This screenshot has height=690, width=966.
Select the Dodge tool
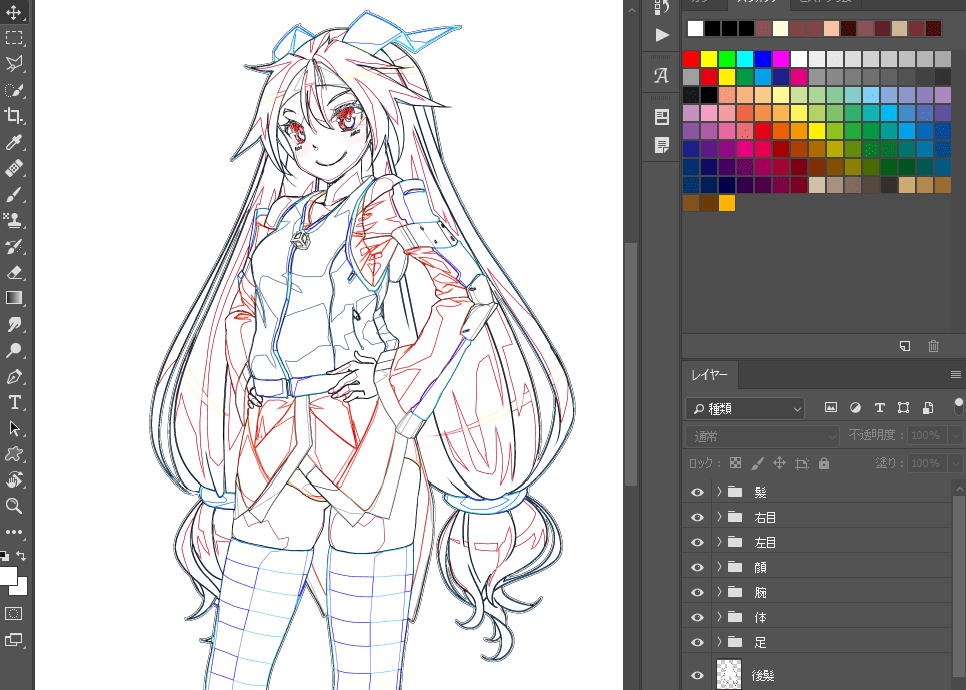coord(14,351)
